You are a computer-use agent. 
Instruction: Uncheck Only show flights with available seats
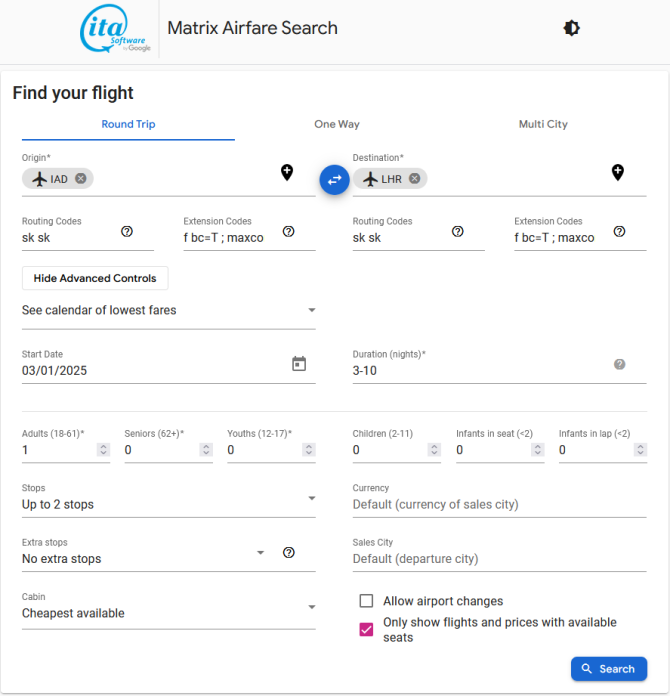click(366, 629)
